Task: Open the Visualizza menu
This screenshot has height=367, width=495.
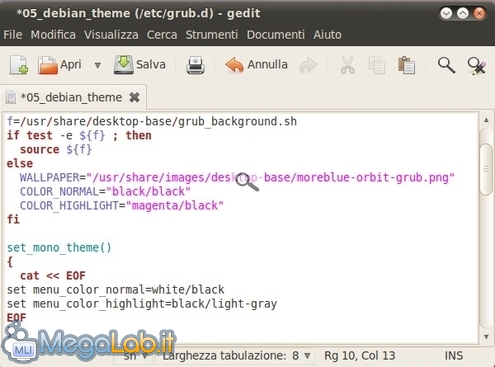Action: (x=111, y=35)
